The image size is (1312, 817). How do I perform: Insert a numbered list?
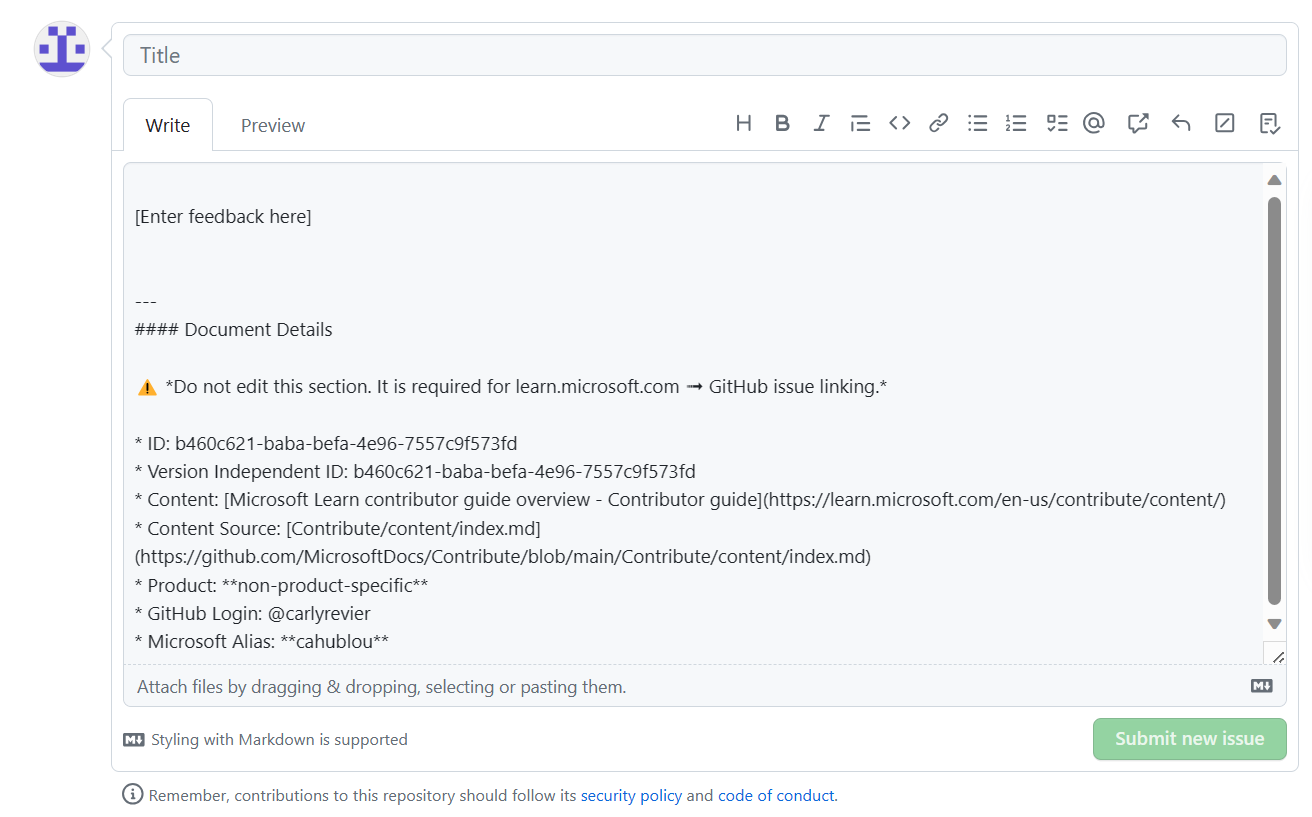coord(1016,122)
